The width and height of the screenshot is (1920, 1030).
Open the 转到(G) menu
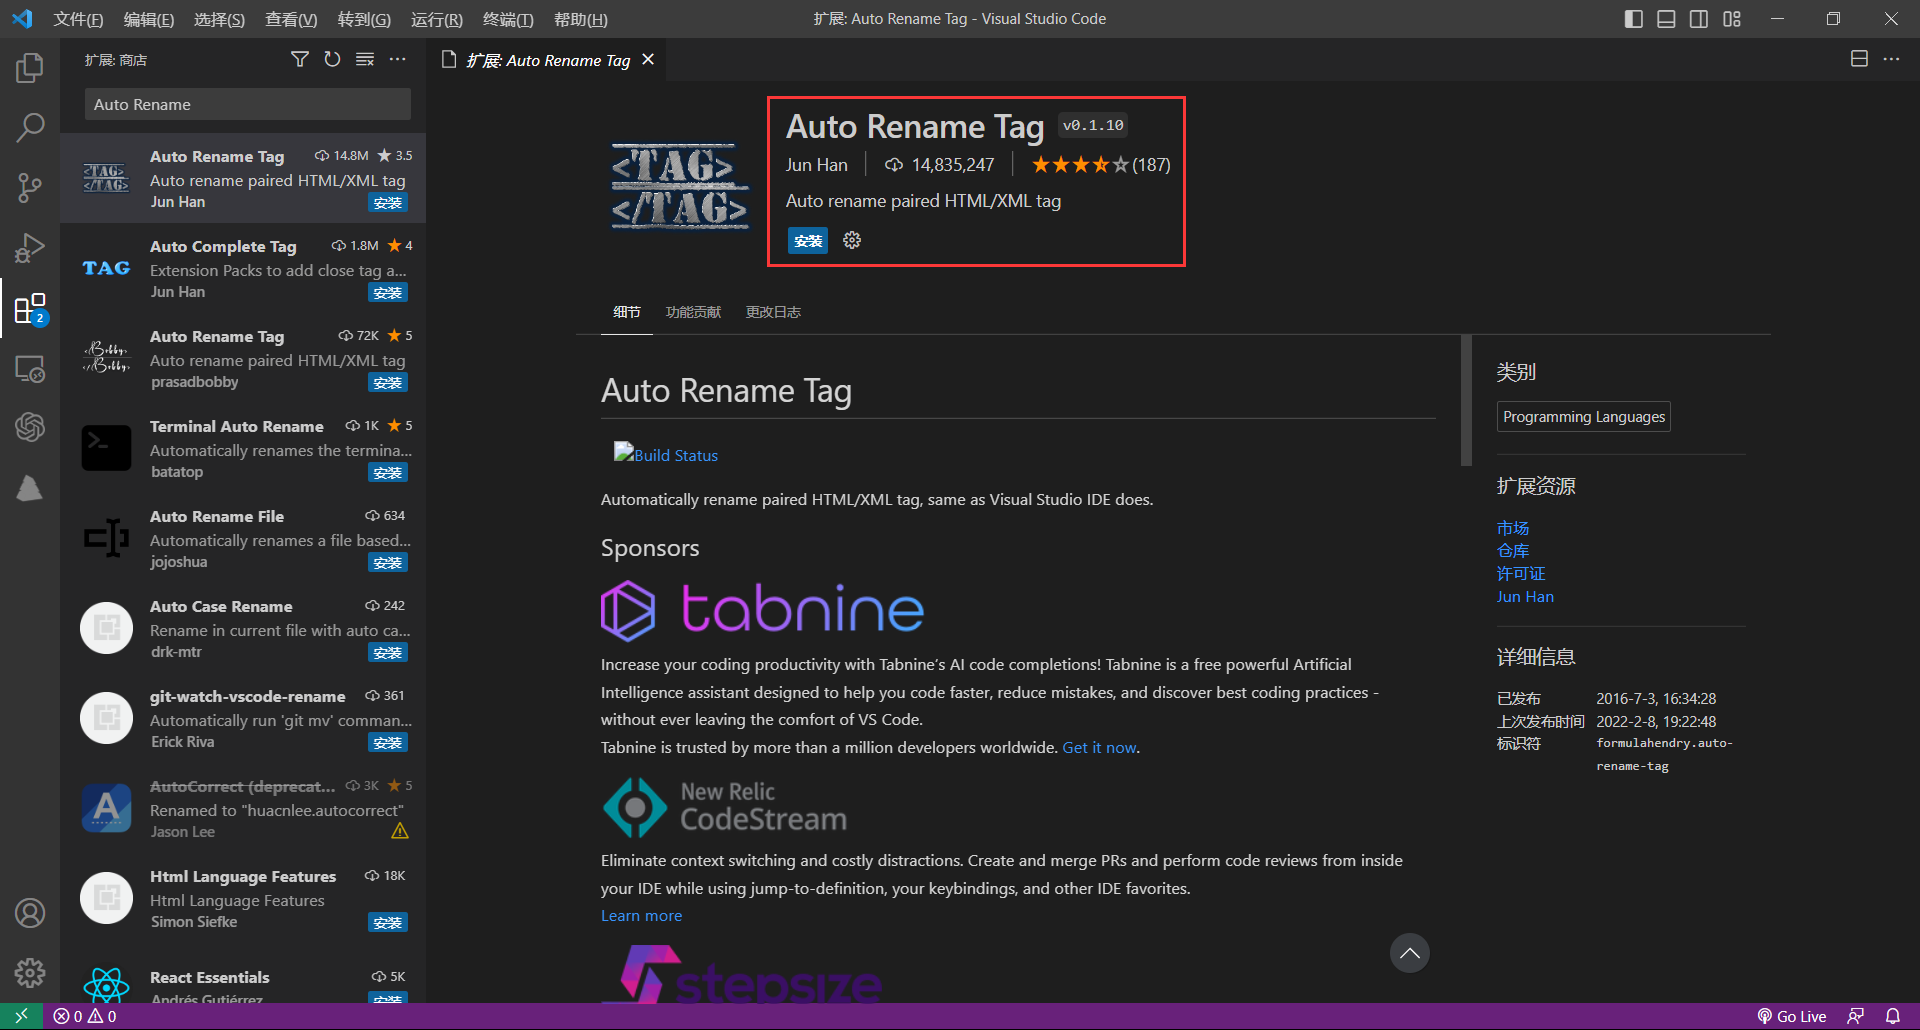click(x=364, y=19)
